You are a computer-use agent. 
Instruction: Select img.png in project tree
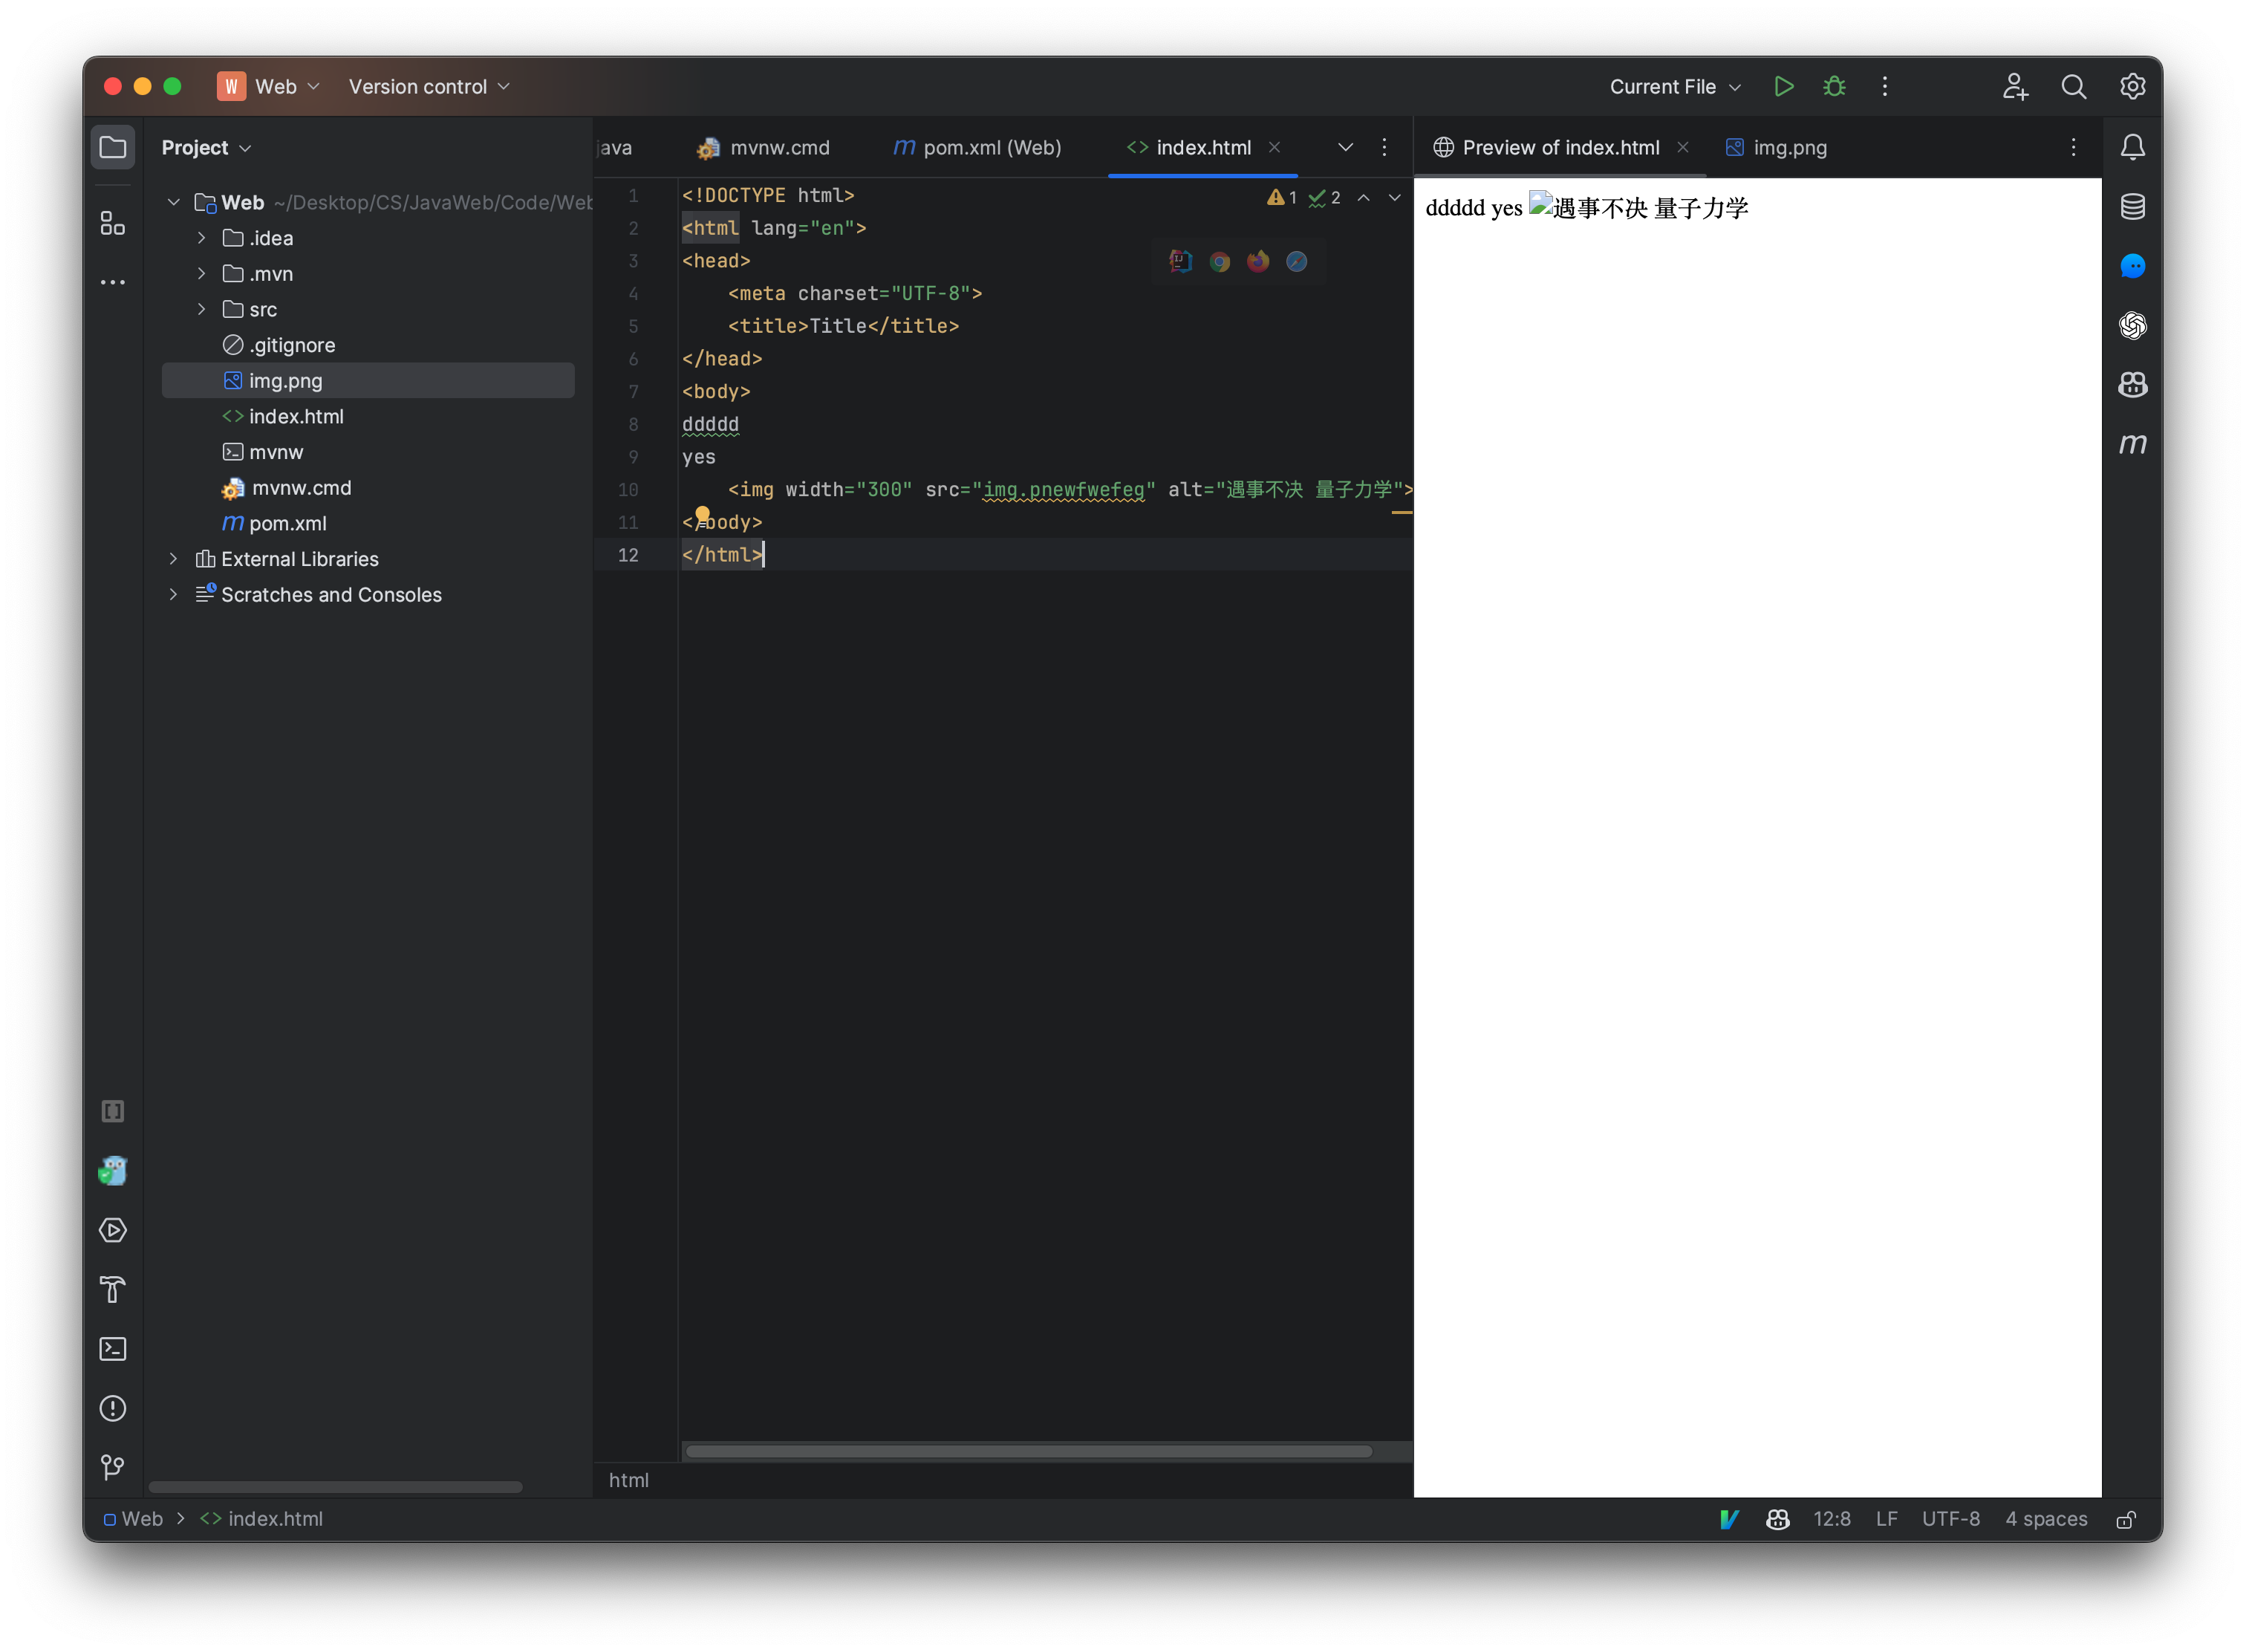pyautogui.click(x=368, y=381)
